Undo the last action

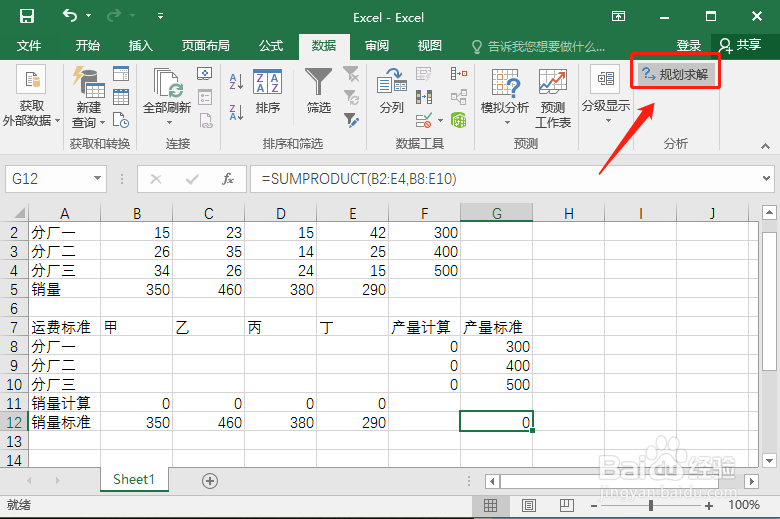(70, 16)
